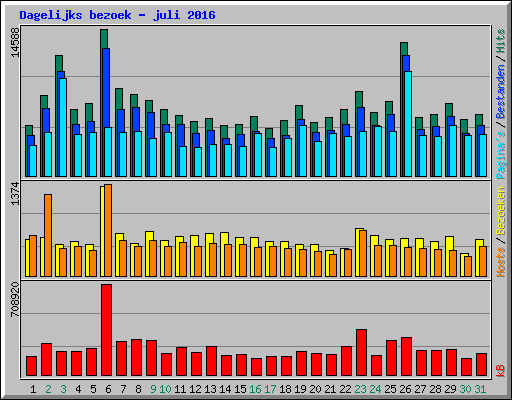Click day label 30 on the x-axis
The image size is (512, 400).
(x=465, y=389)
